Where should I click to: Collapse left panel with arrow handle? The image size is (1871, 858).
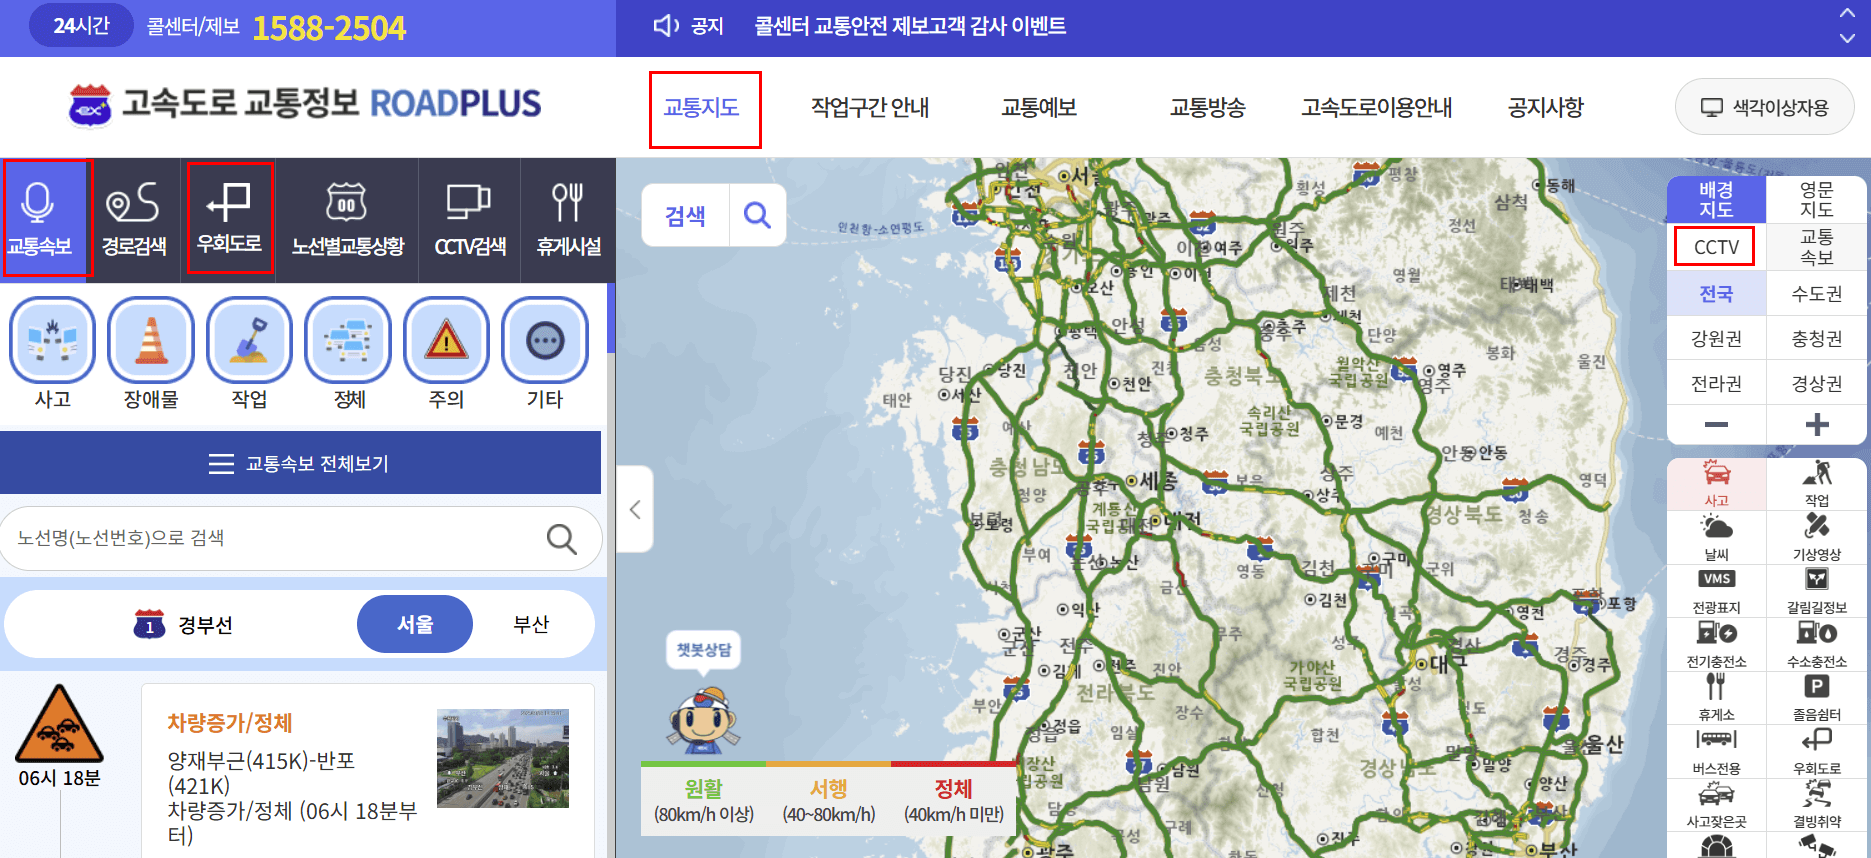635,510
